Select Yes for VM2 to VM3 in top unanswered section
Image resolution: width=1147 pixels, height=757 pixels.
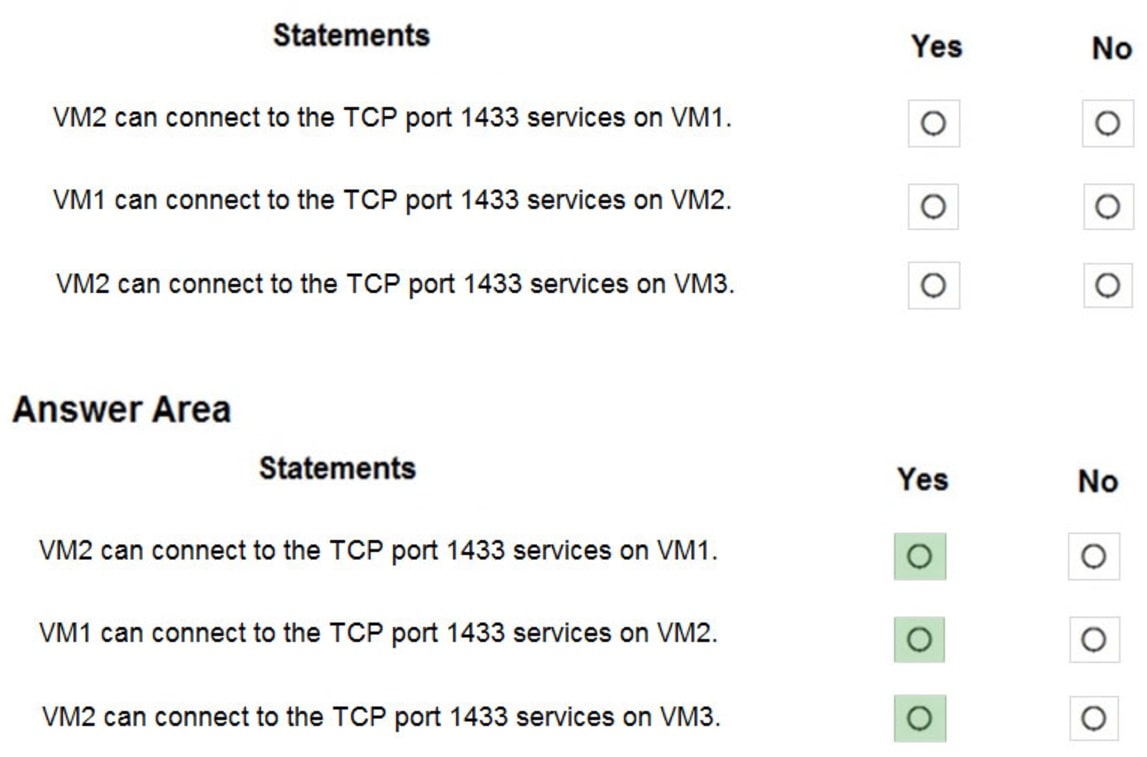933,286
